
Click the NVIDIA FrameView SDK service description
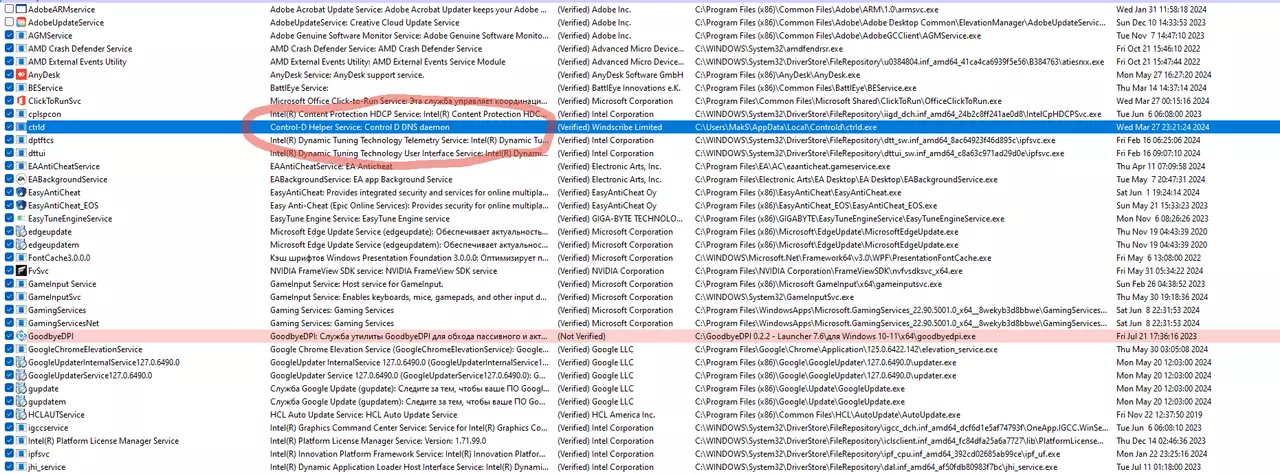pyautogui.click(x=383, y=270)
